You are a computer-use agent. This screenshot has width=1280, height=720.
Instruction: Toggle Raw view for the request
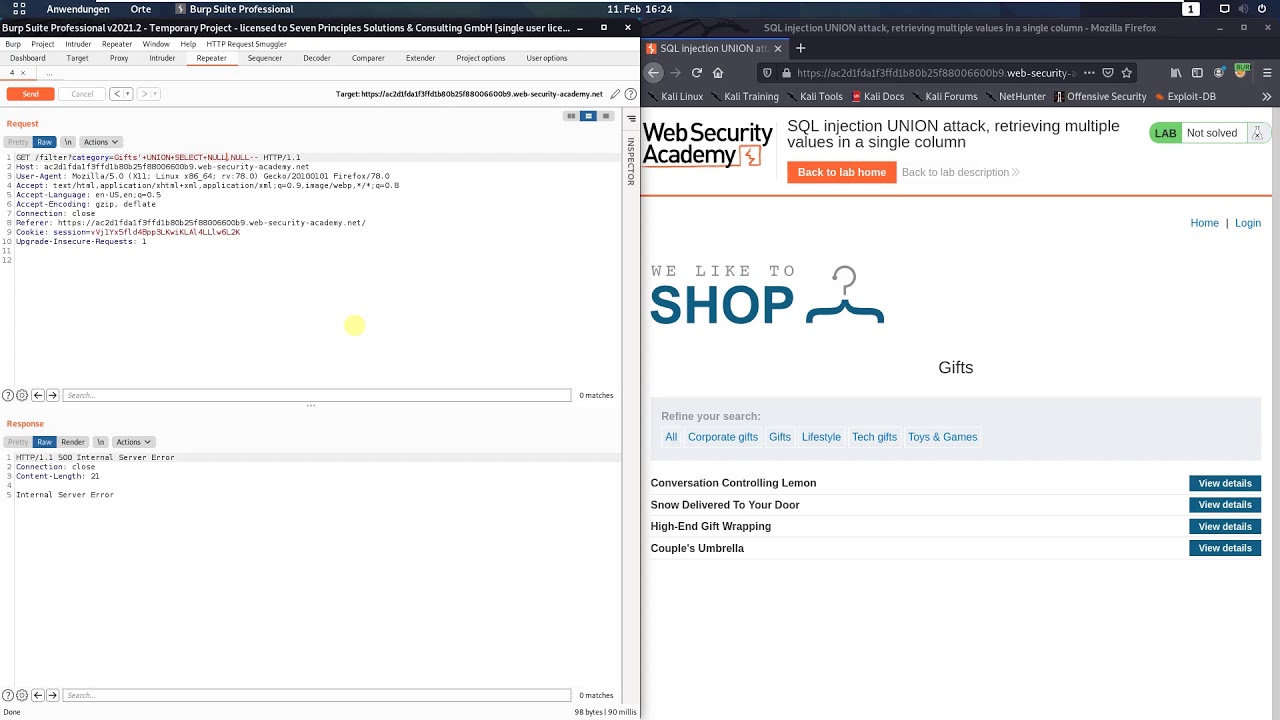(44, 142)
